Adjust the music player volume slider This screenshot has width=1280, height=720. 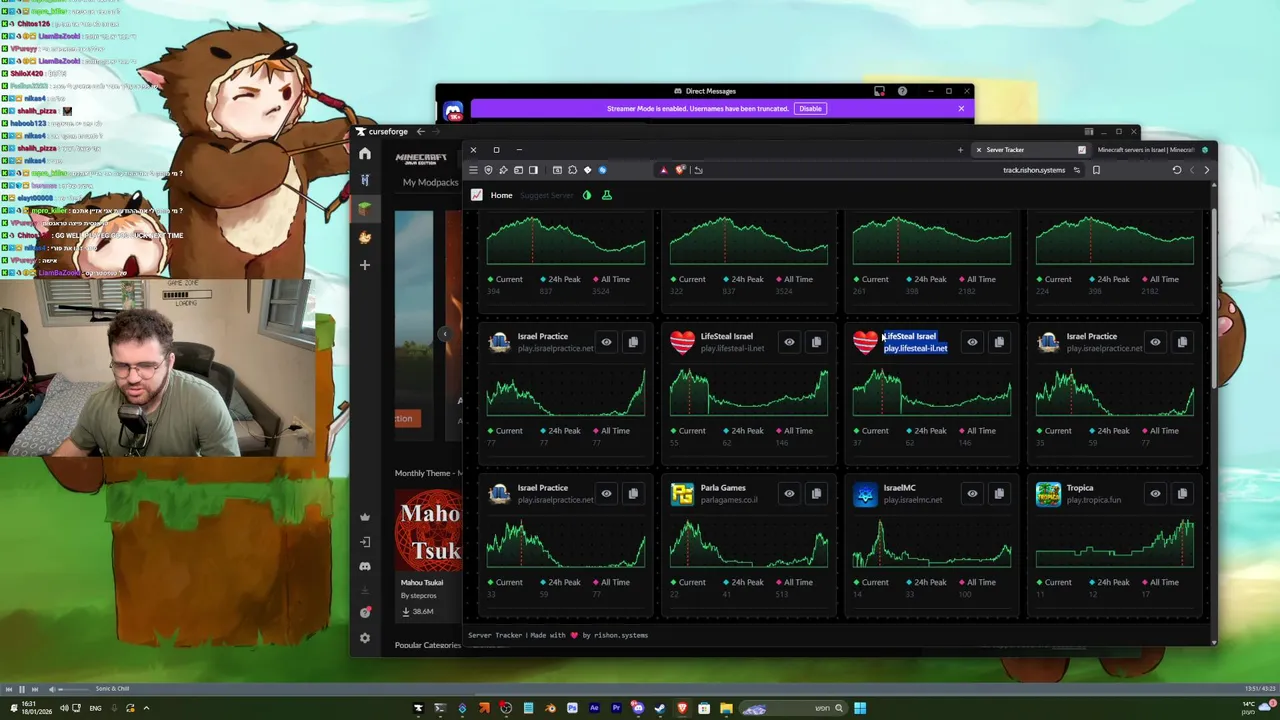click(x=72, y=689)
